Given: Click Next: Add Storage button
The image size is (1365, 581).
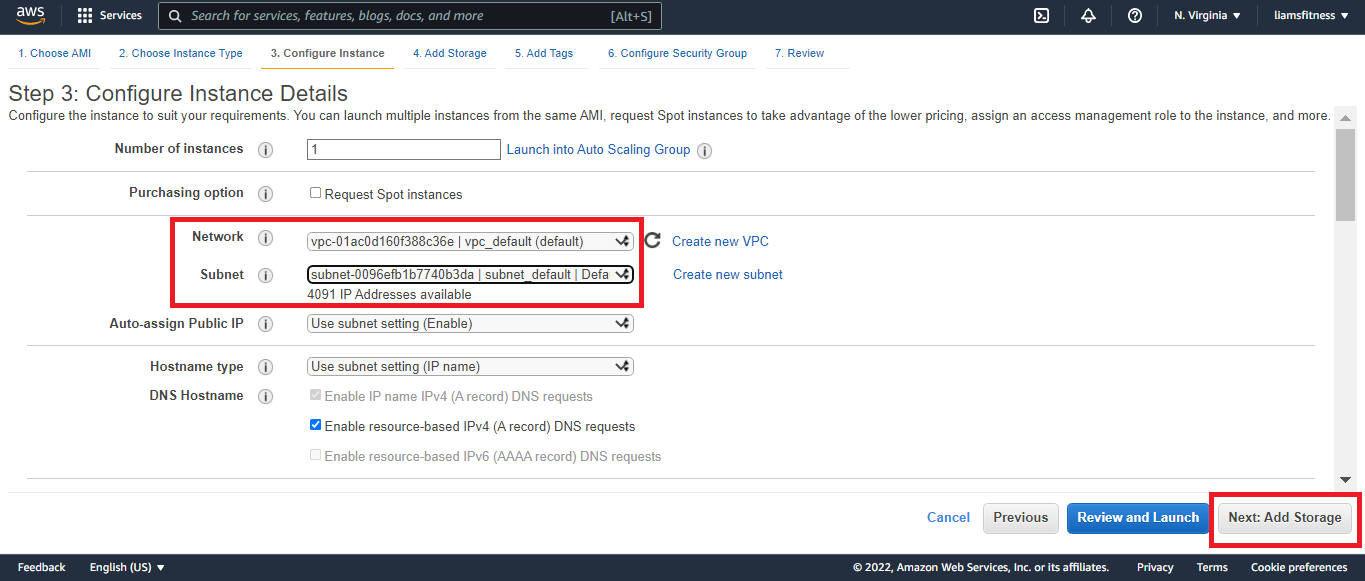Looking at the screenshot, I should click(1284, 518).
